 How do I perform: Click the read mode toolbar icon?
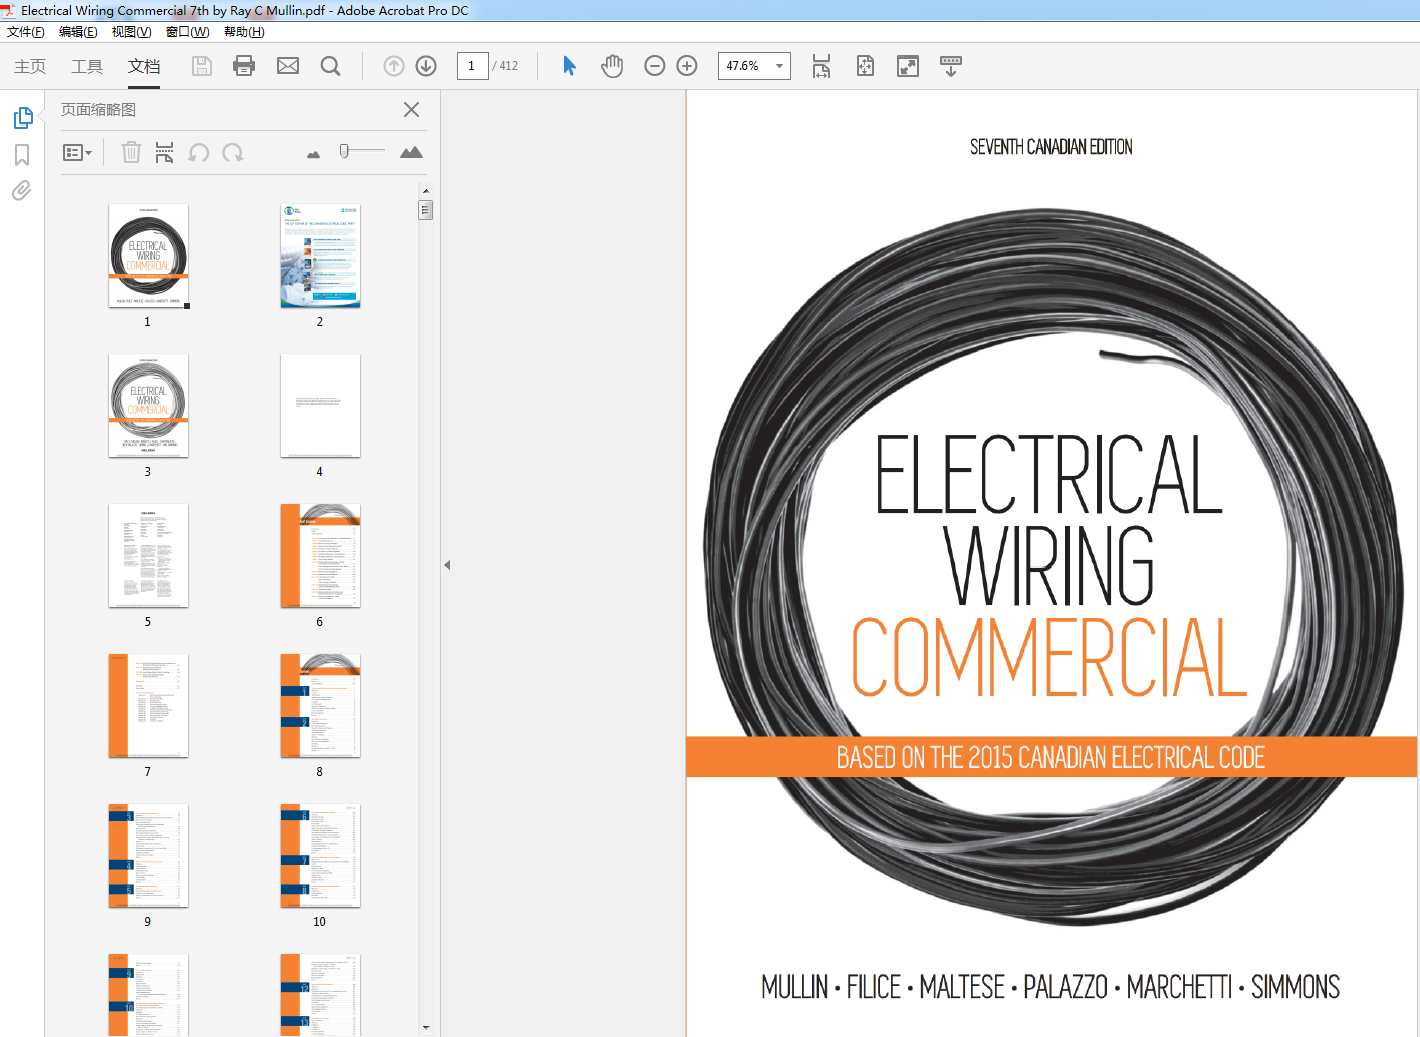click(951, 66)
